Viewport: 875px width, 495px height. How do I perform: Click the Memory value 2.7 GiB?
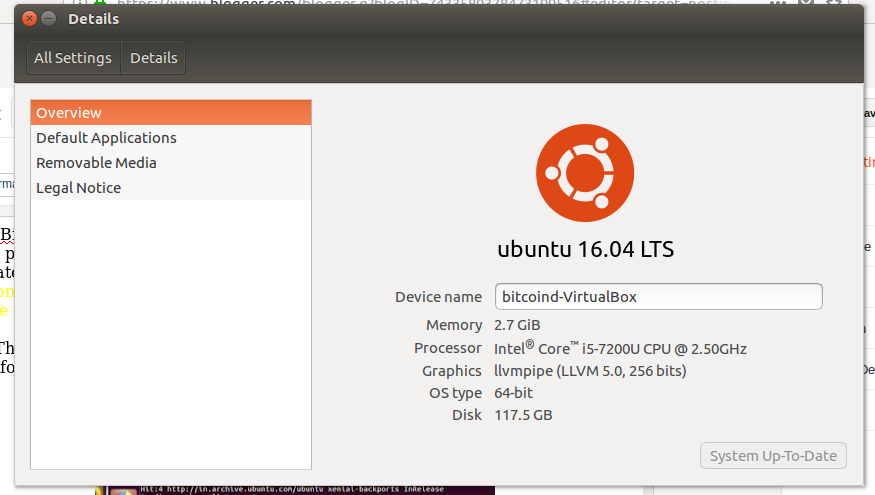517,325
